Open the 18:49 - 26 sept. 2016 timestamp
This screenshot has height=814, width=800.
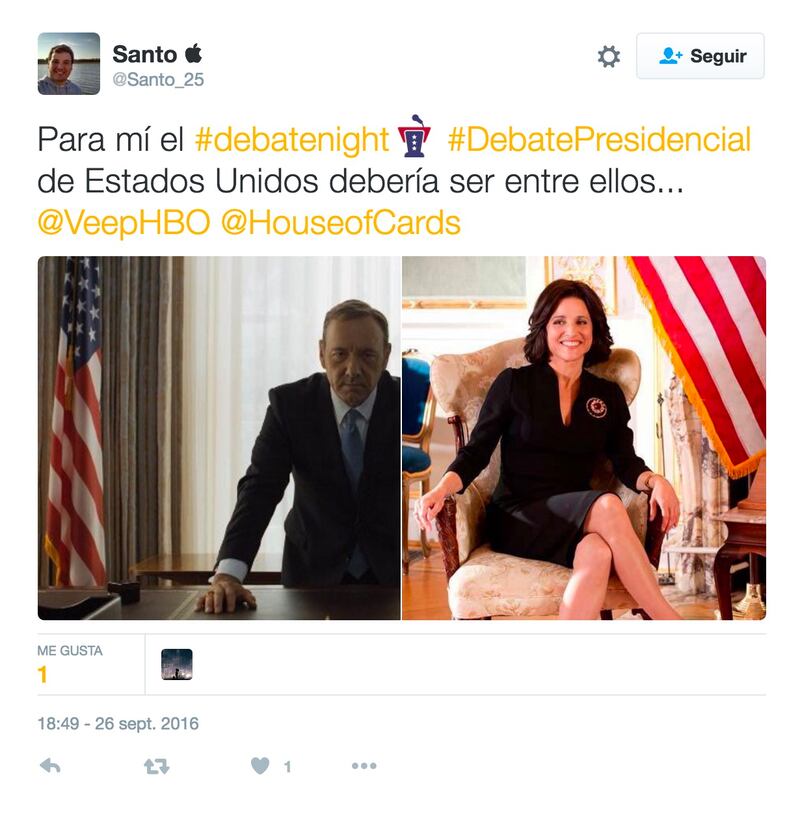[118, 723]
